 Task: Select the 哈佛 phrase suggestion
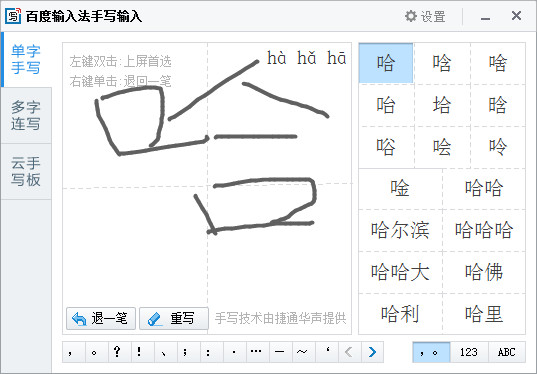[484, 272]
